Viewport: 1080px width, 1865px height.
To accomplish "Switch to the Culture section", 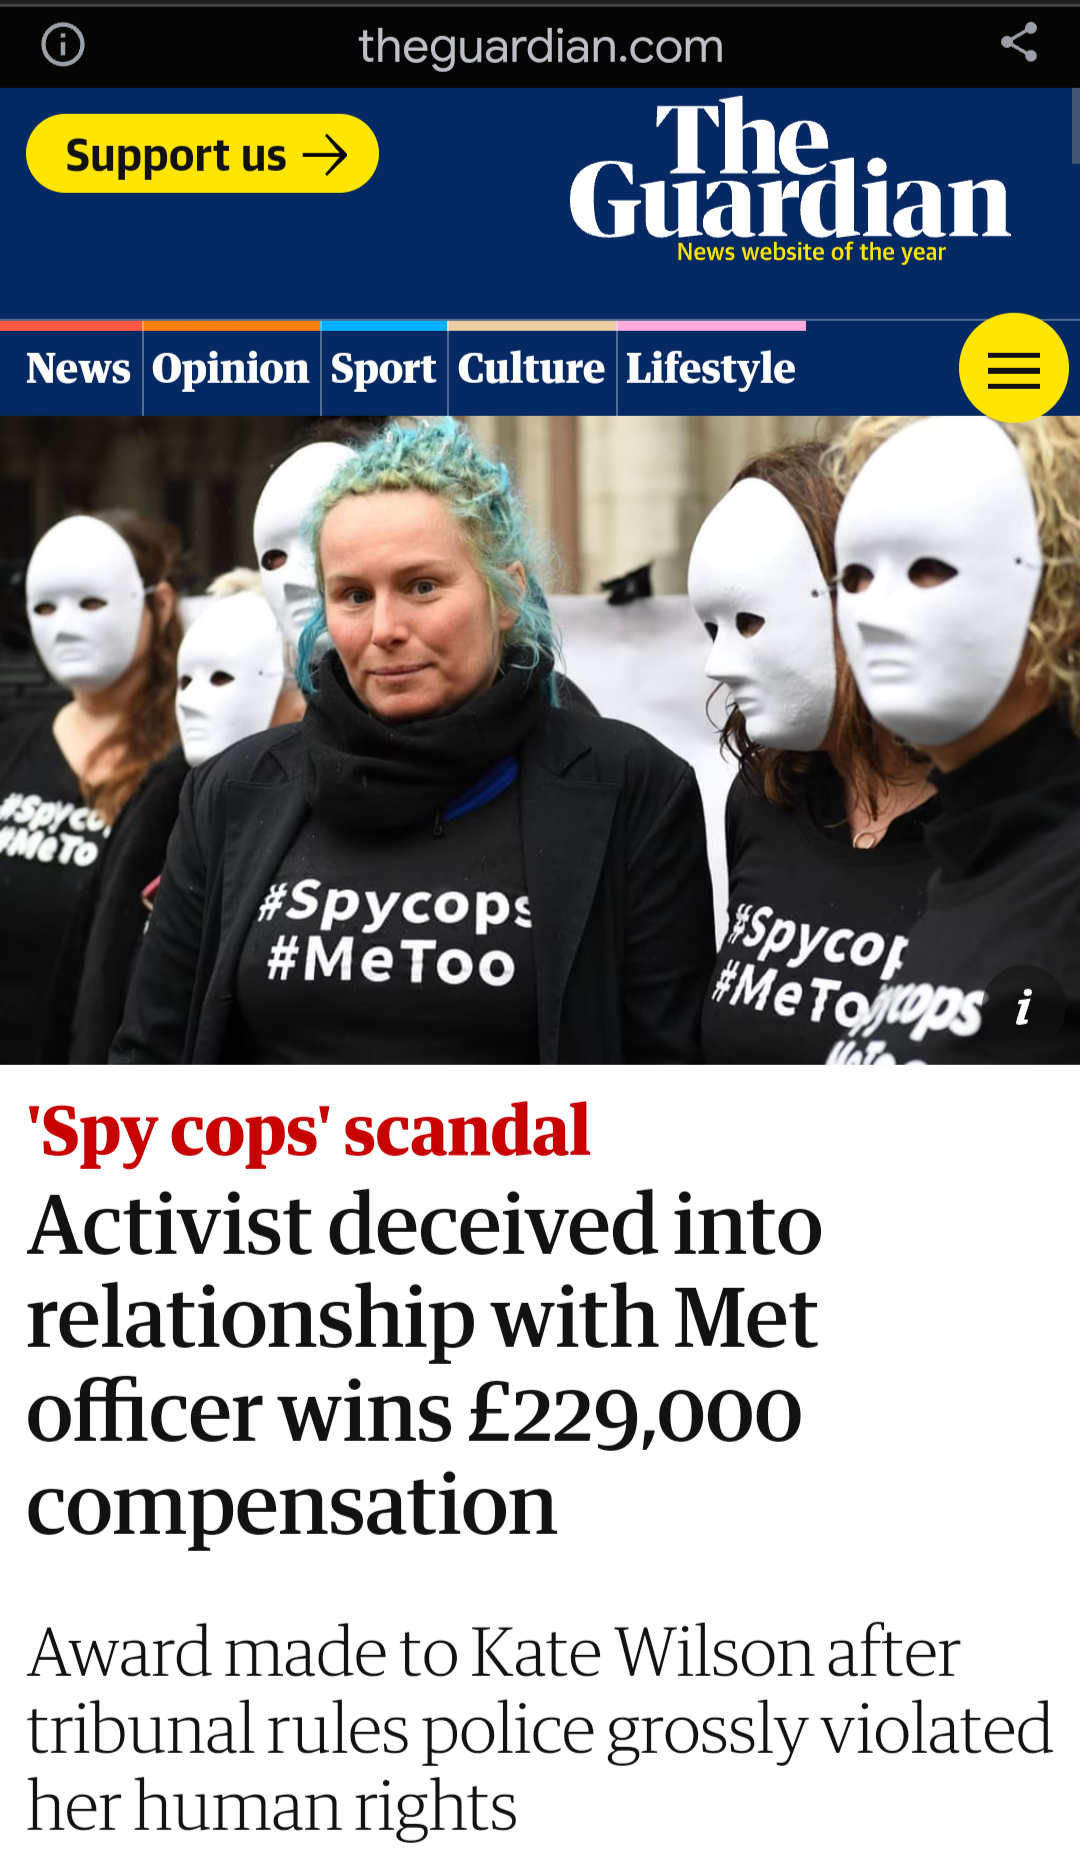I will [x=532, y=369].
